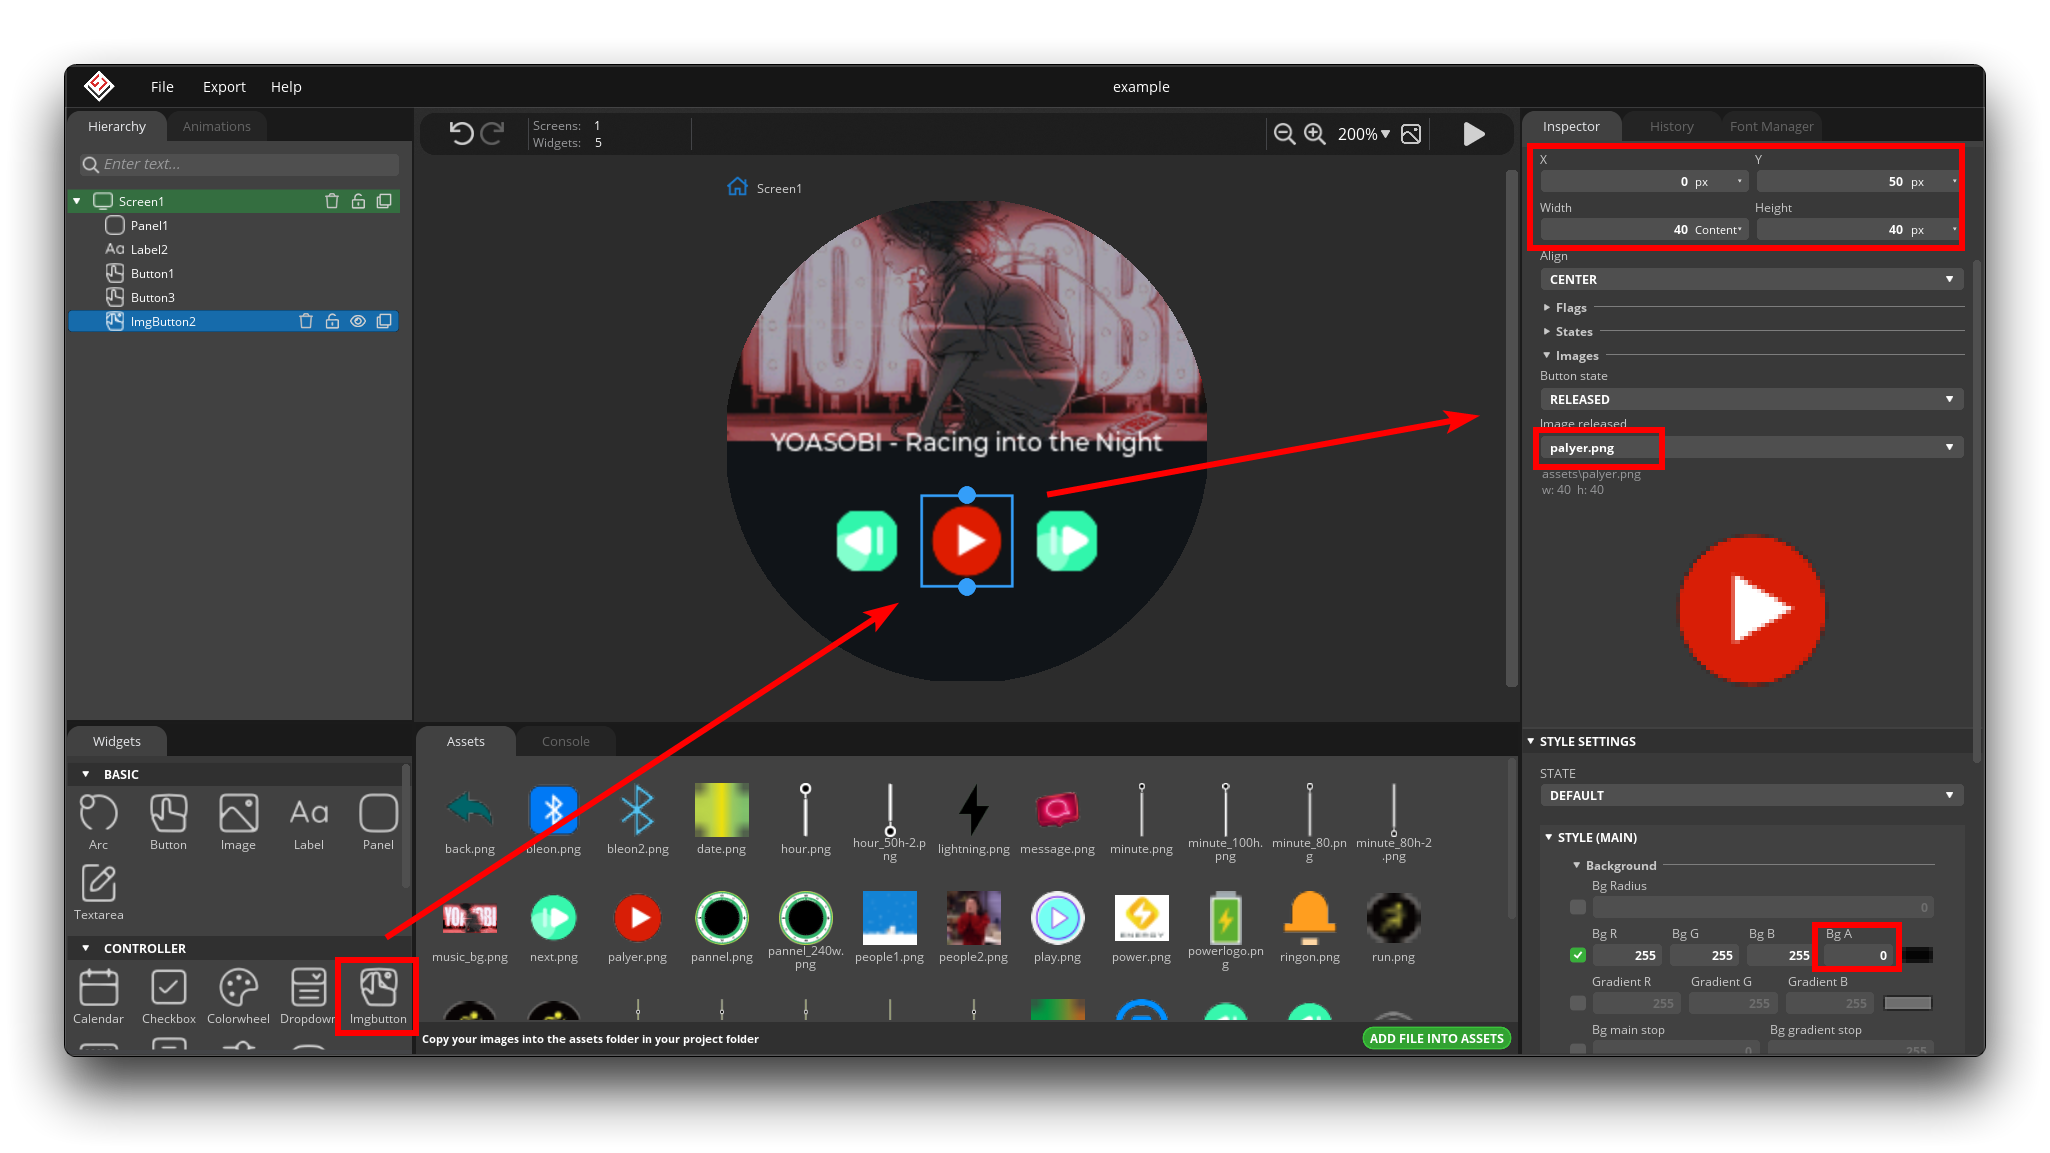Click the screenshot image icon in toolbar
This screenshot has width=2050, height=1153.
click(1411, 134)
